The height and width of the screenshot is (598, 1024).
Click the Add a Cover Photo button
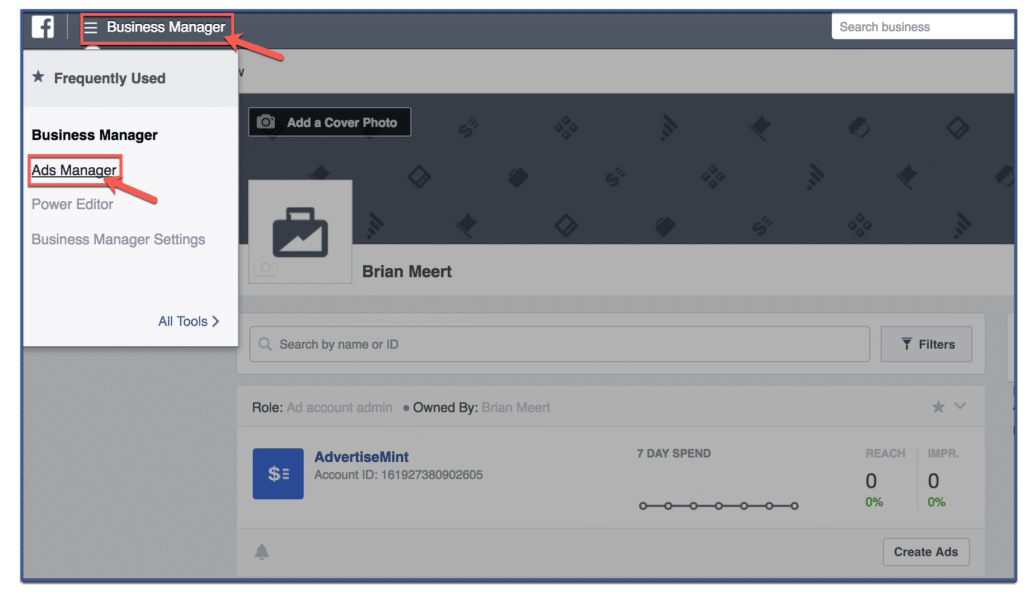[x=329, y=122]
